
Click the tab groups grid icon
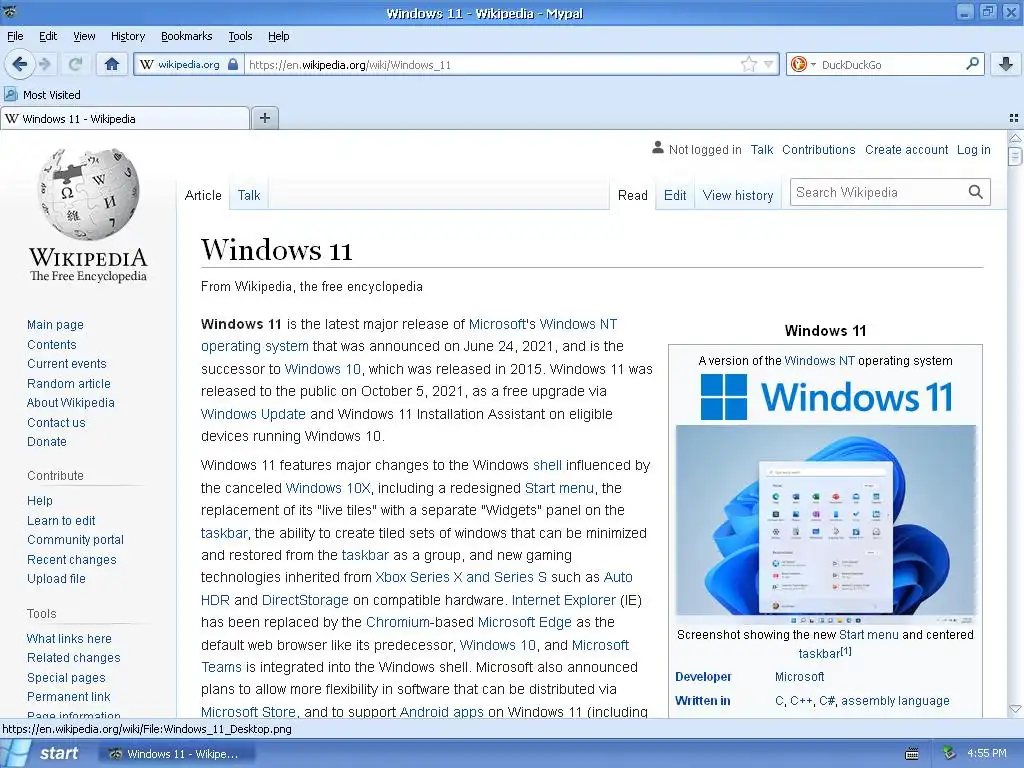[x=1014, y=118]
